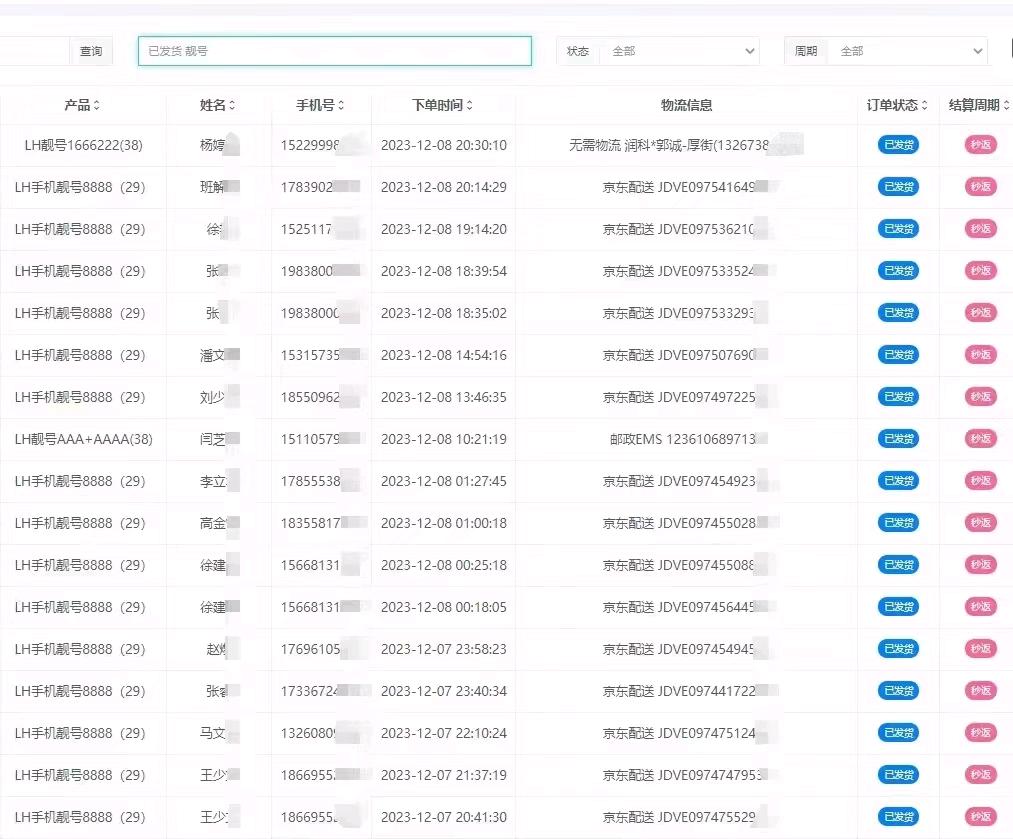Click 秒返 badge for order 2023-12-08 01:27:45
Image resolution: width=1013 pixels, height=839 pixels.
pyautogui.click(x=981, y=481)
